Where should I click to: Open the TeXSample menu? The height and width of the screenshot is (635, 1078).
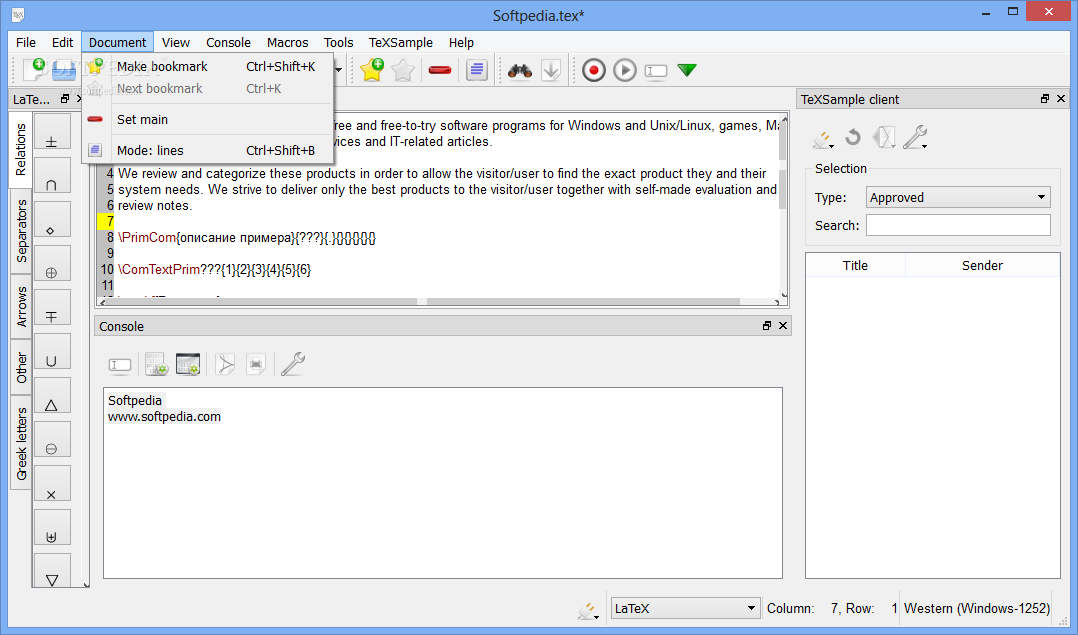[401, 43]
